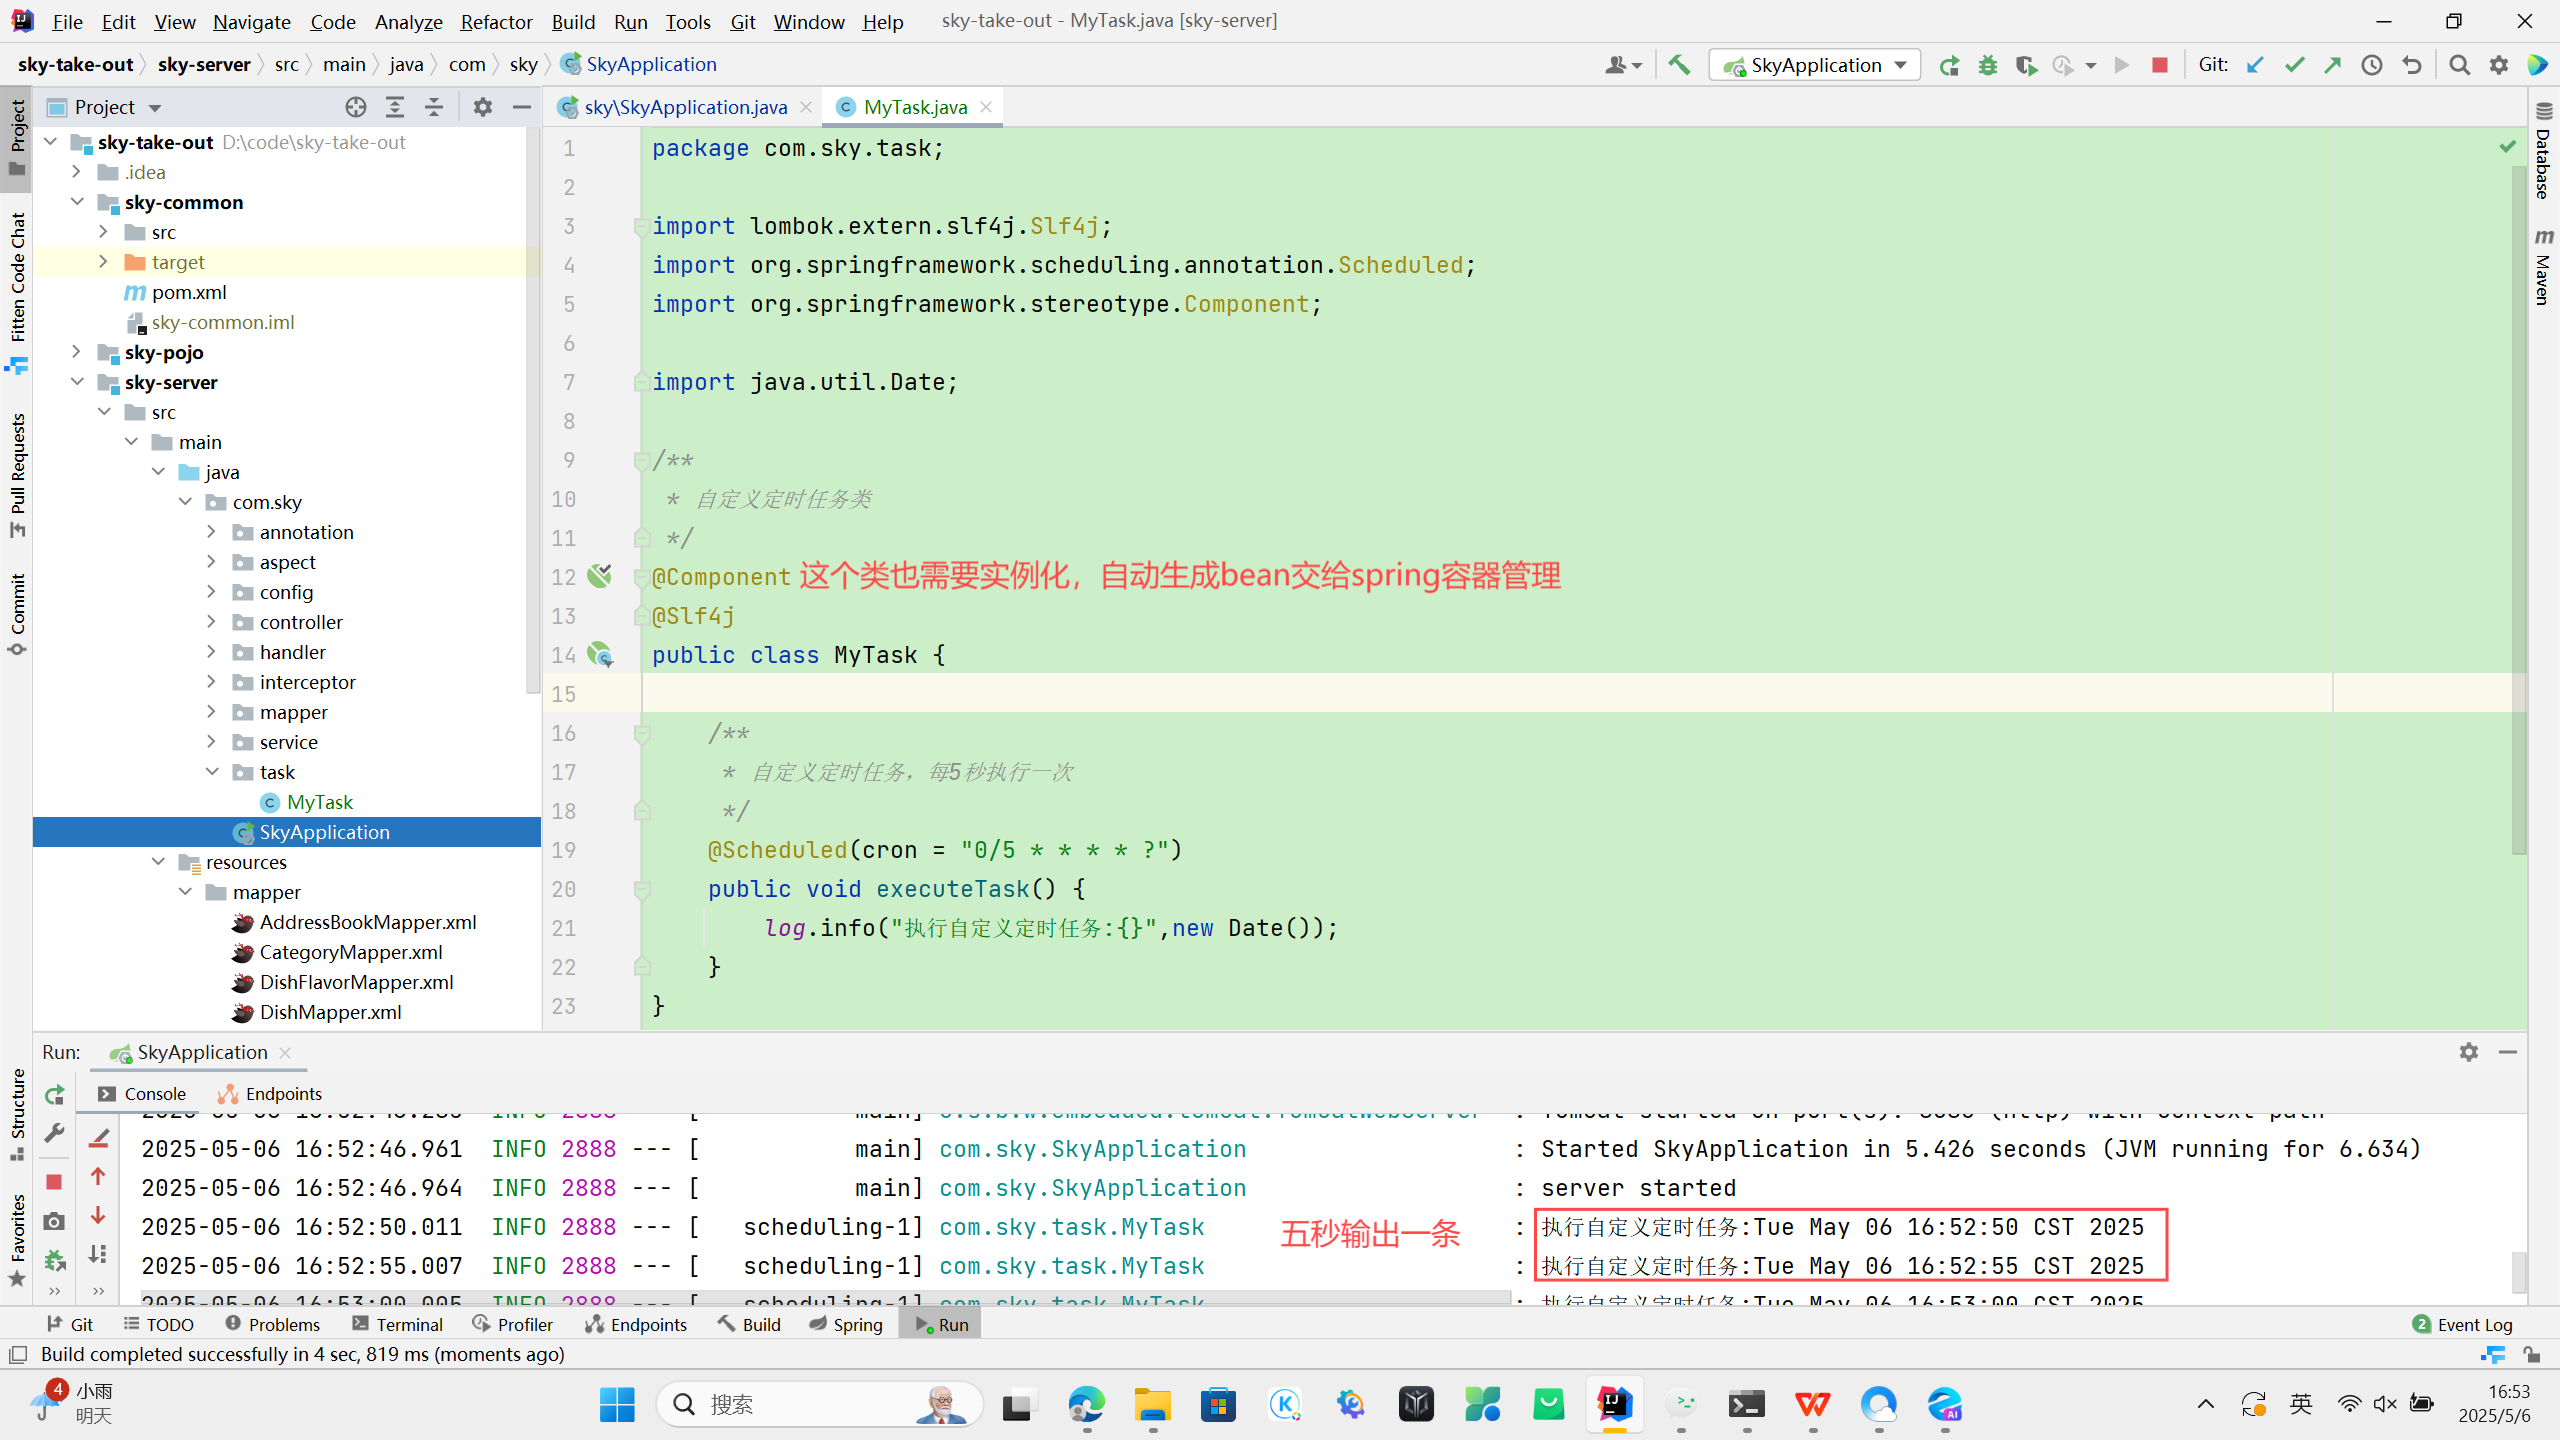This screenshot has width=2560, height=1440.
Task: Open the Terminal tool window
Action: pyautogui.click(x=397, y=1324)
